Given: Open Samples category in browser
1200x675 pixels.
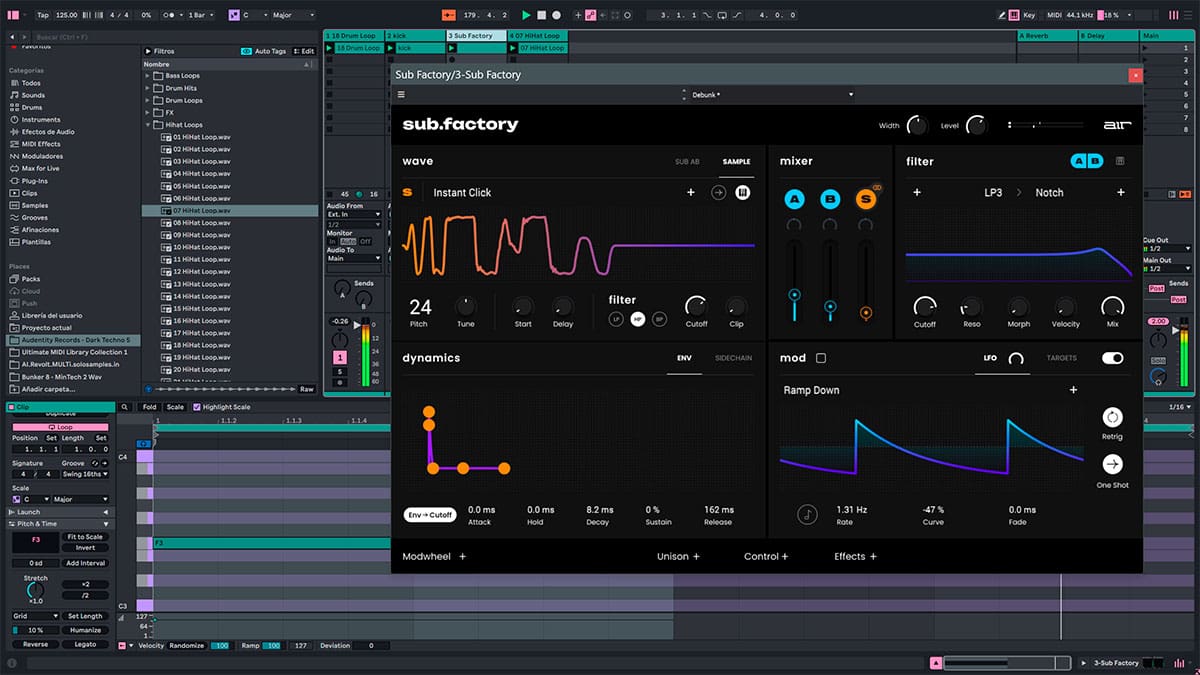Looking at the screenshot, I should point(34,205).
